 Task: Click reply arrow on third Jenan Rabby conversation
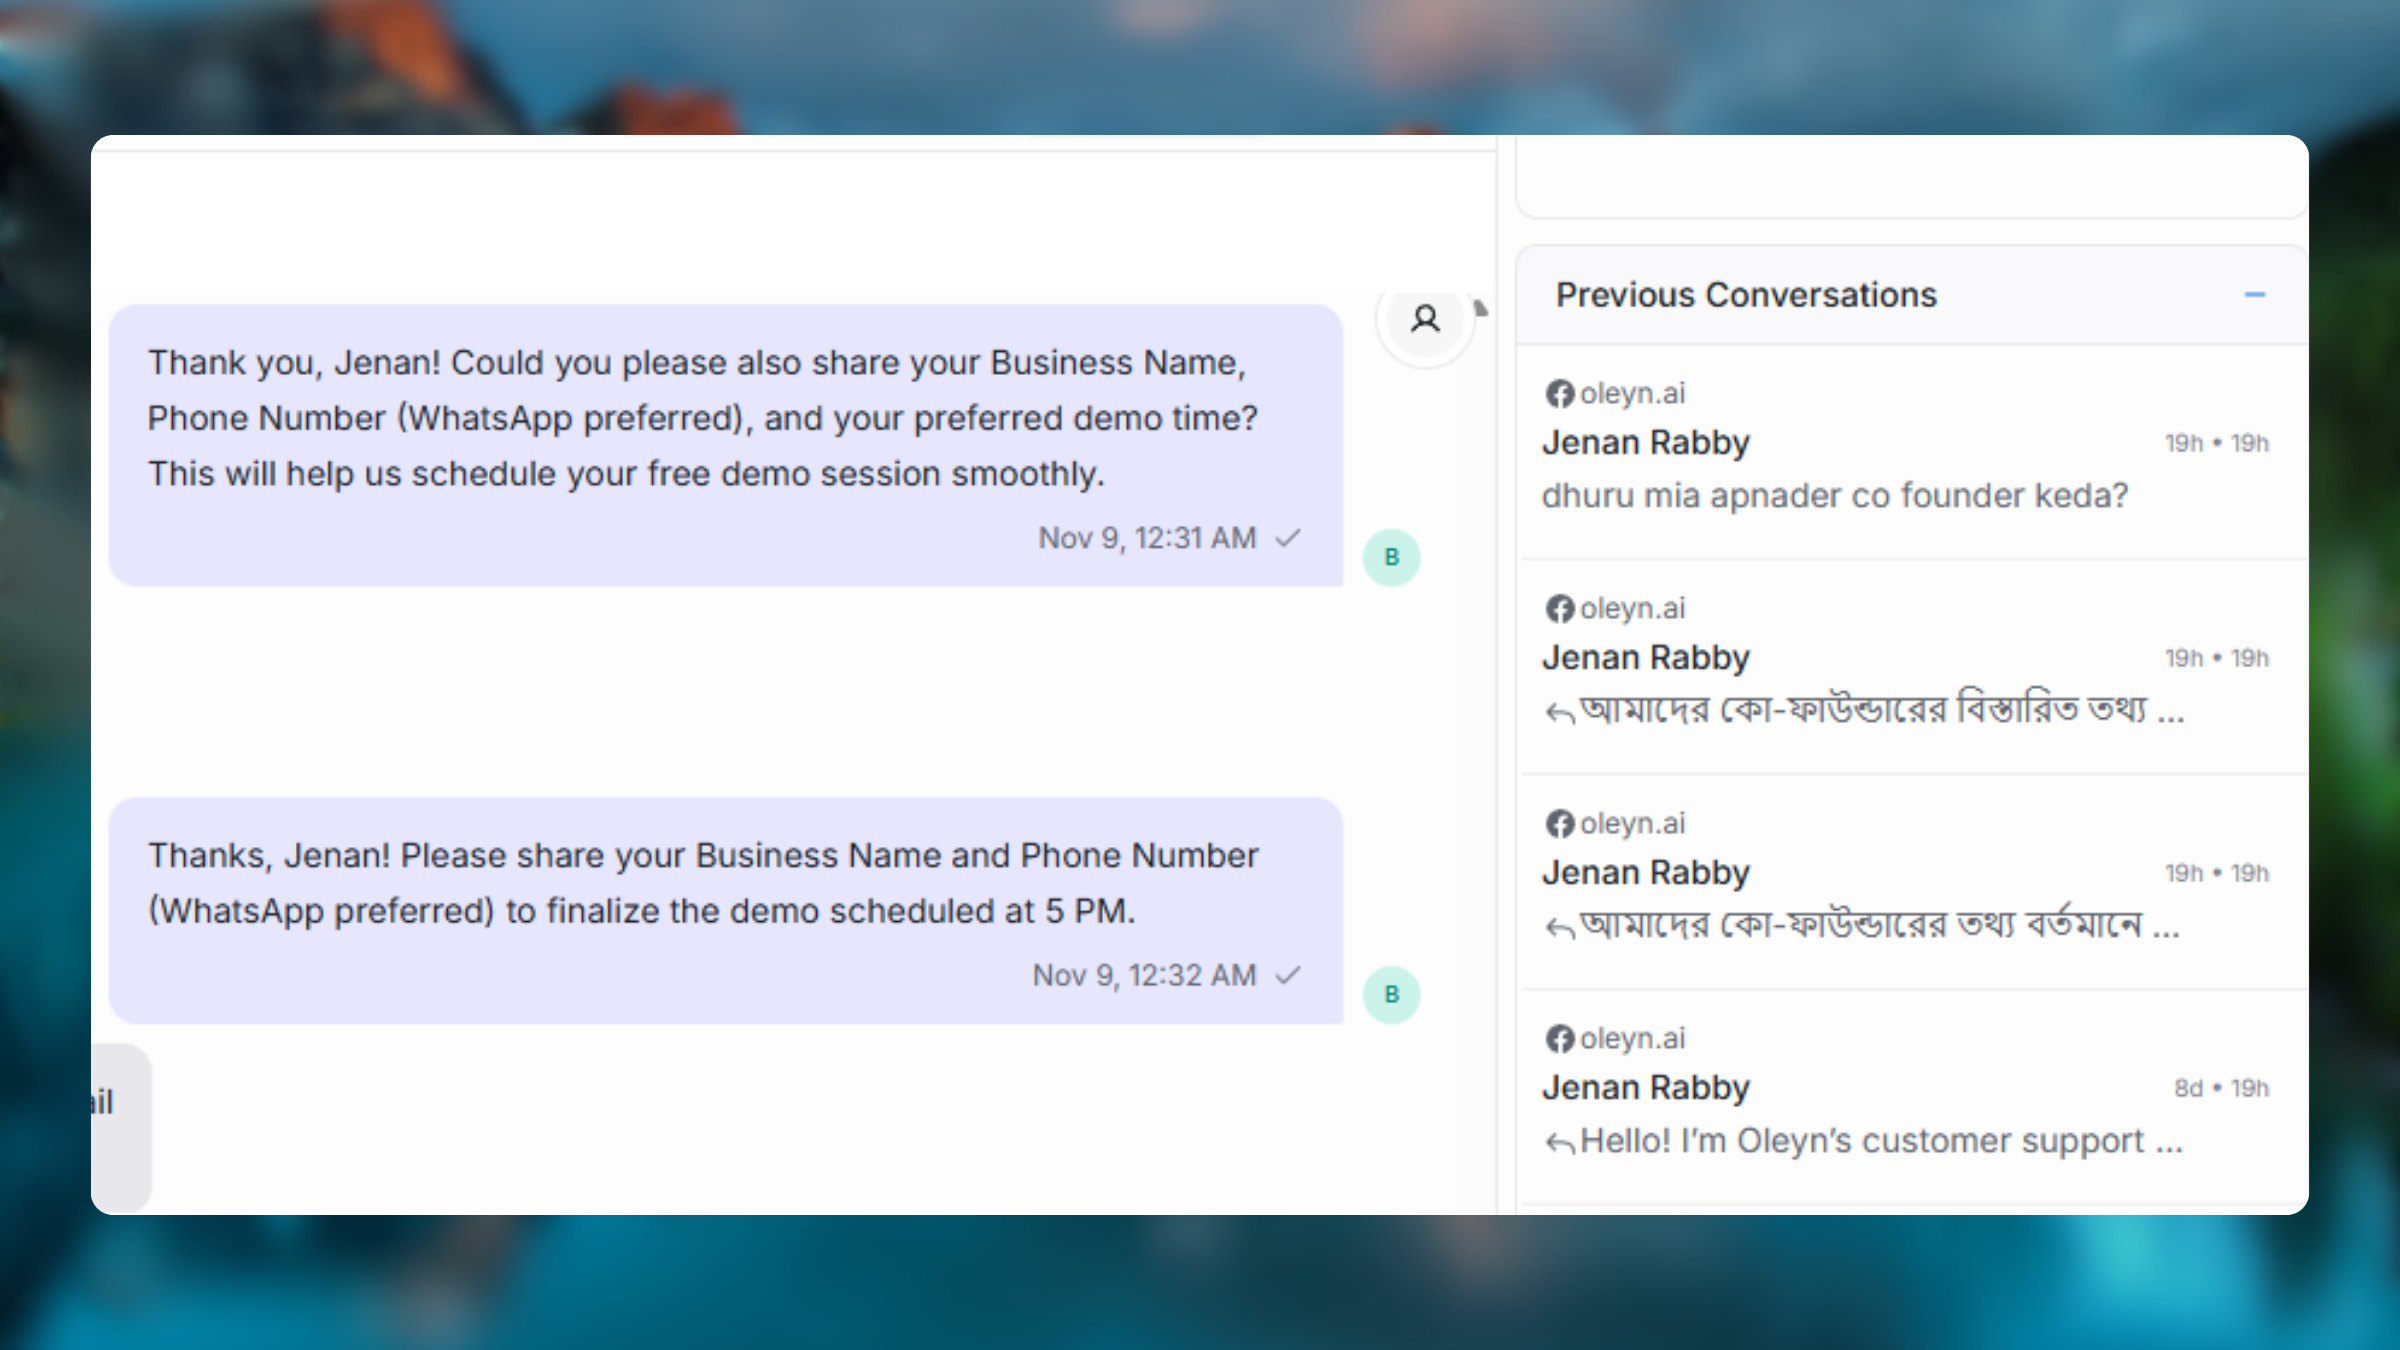pos(1559,928)
